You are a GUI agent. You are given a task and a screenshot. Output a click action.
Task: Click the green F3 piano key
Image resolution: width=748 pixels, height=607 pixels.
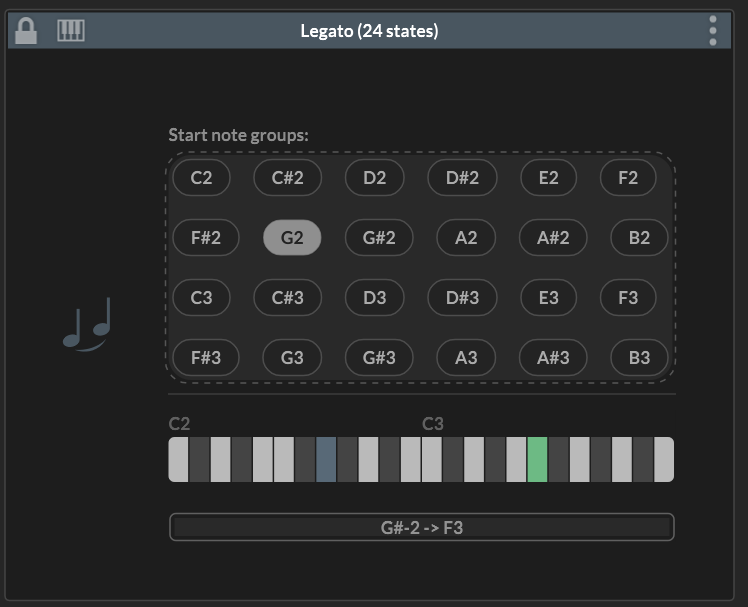pyautogui.click(x=537, y=459)
